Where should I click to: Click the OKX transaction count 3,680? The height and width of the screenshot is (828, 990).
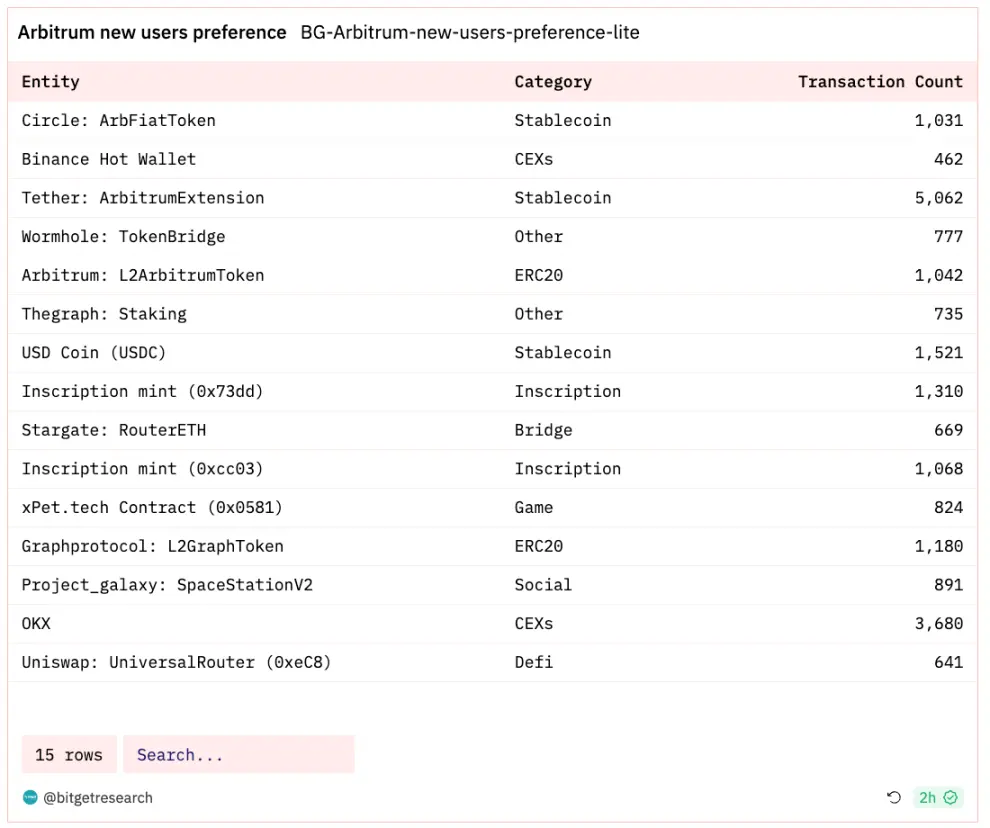point(938,624)
